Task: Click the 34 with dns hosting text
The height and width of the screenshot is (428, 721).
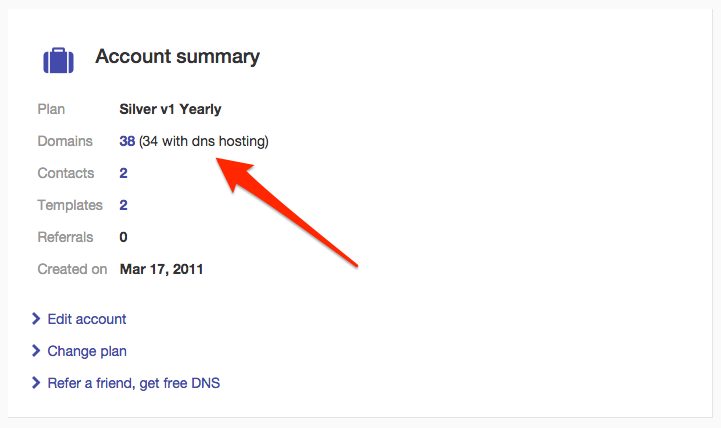Action: coord(204,141)
